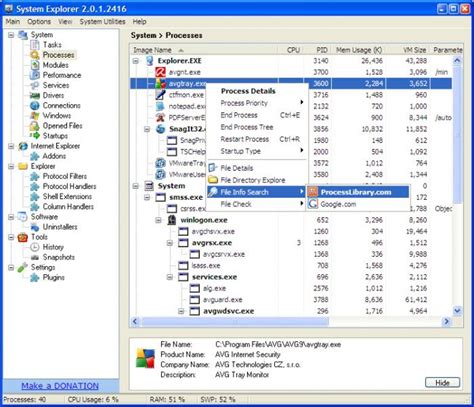Click the ProcessLibrary.com icon in submenu
474x407 pixels.
point(313,192)
